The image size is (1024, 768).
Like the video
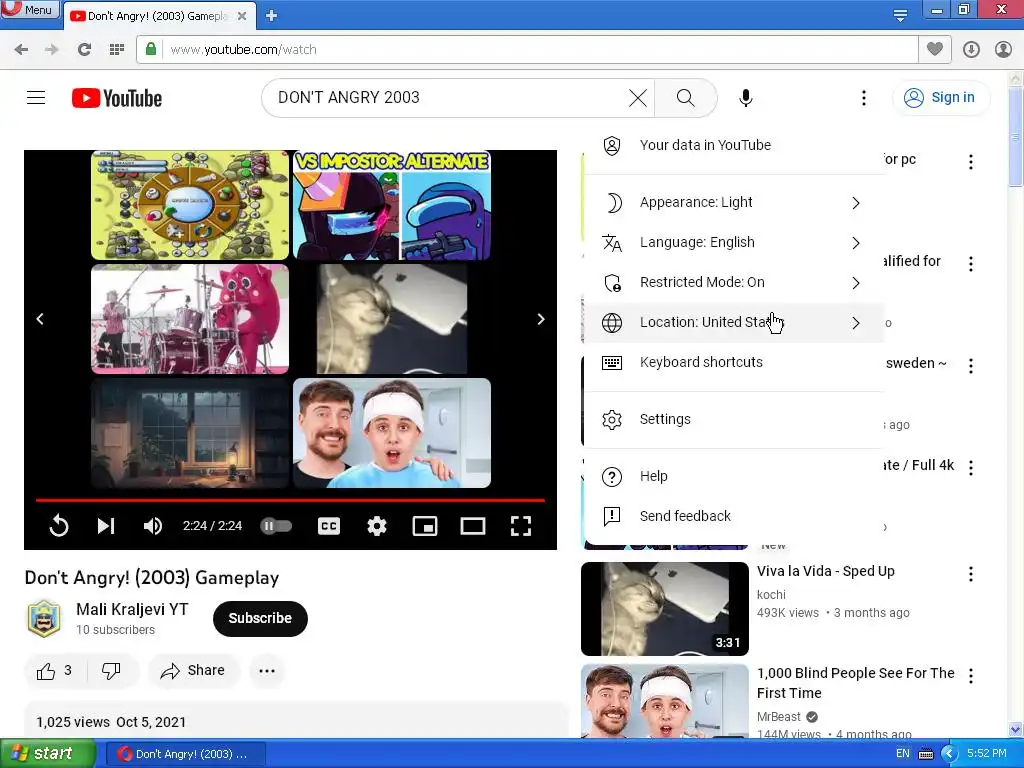coord(55,671)
